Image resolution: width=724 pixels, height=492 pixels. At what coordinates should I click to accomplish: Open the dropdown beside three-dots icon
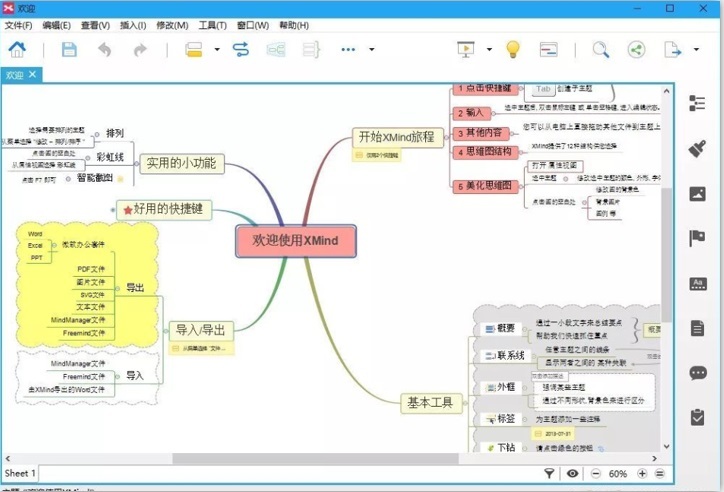tap(372, 49)
